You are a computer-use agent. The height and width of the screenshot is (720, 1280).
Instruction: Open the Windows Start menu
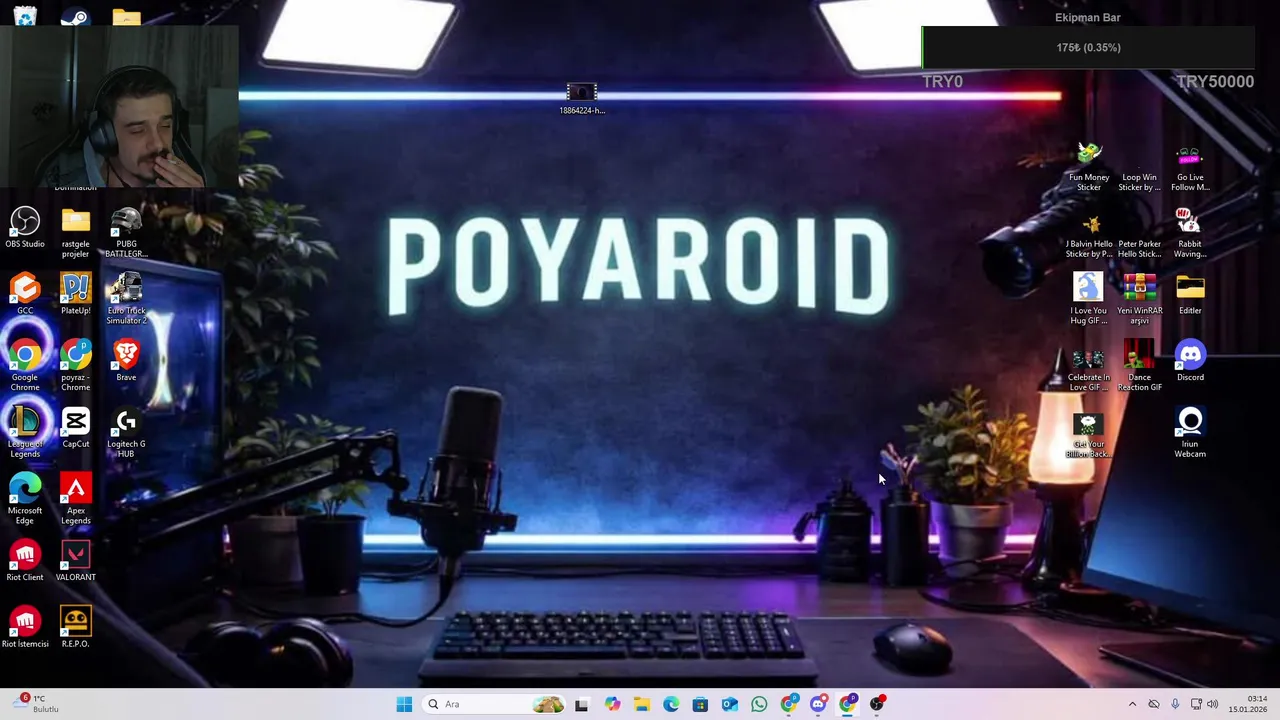pos(404,704)
